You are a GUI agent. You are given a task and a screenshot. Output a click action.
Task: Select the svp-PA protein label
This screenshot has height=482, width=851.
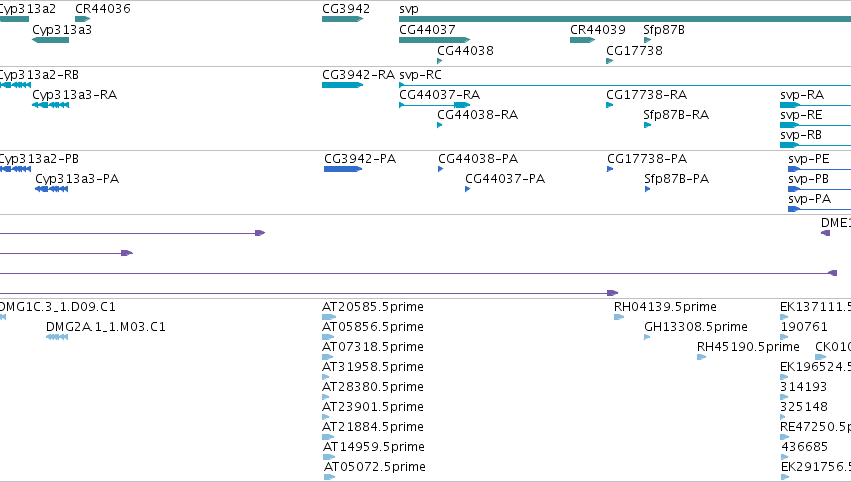pyautogui.click(x=809, y=199)
